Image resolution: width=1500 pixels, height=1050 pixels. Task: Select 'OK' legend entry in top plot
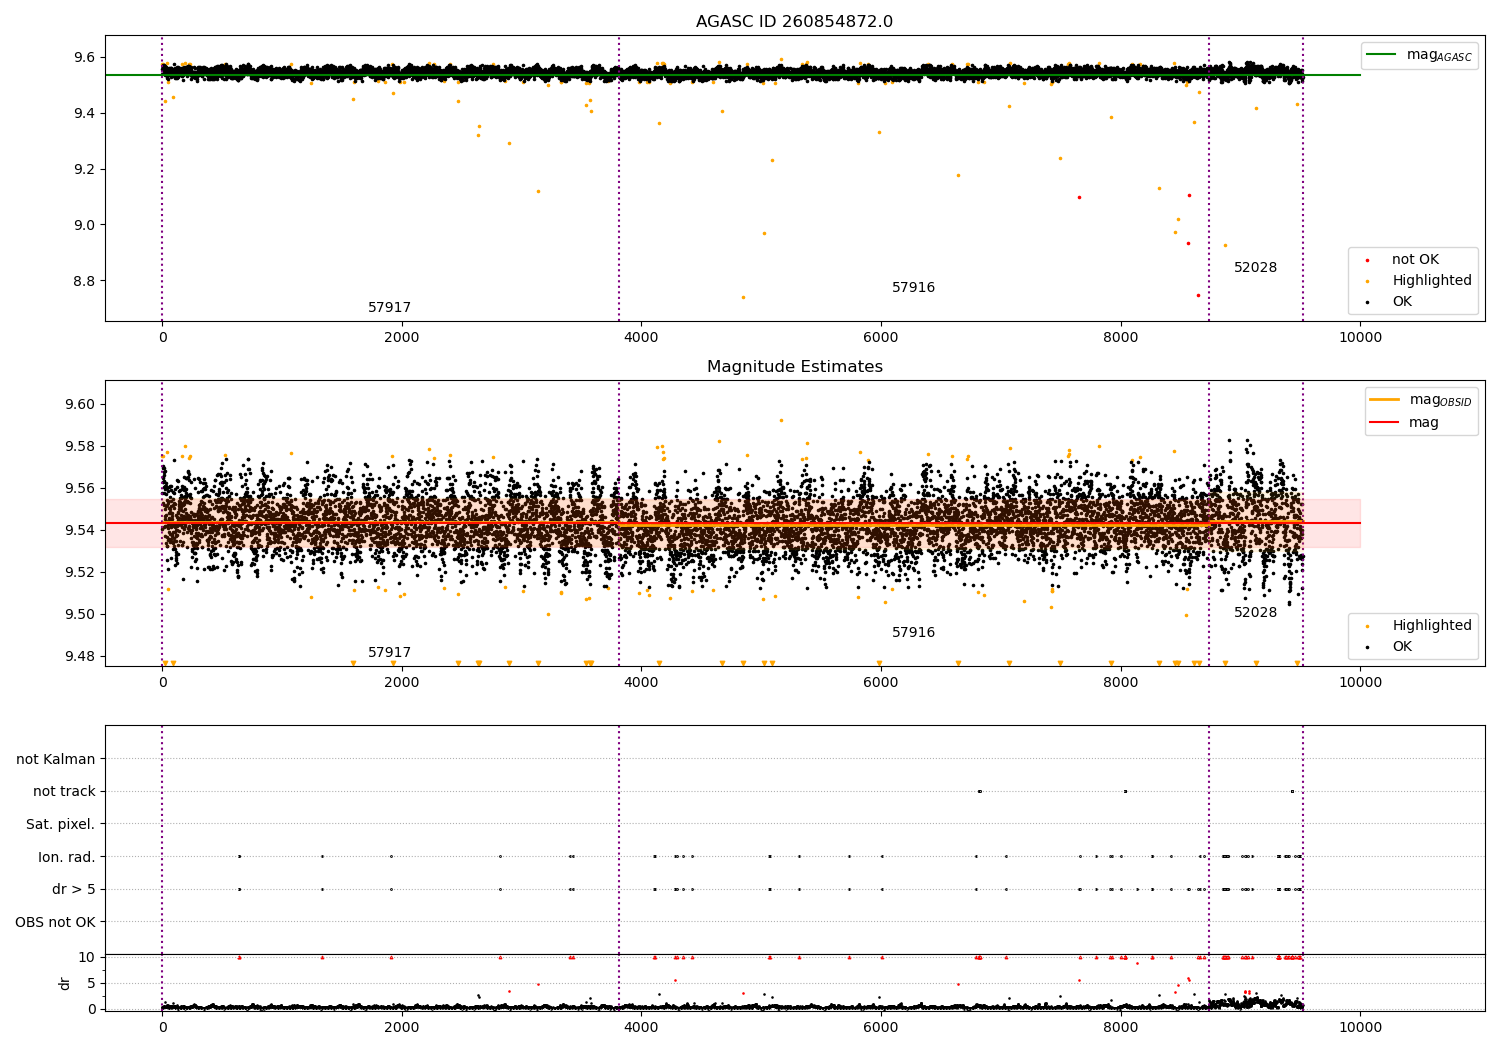click(1402, 302)
